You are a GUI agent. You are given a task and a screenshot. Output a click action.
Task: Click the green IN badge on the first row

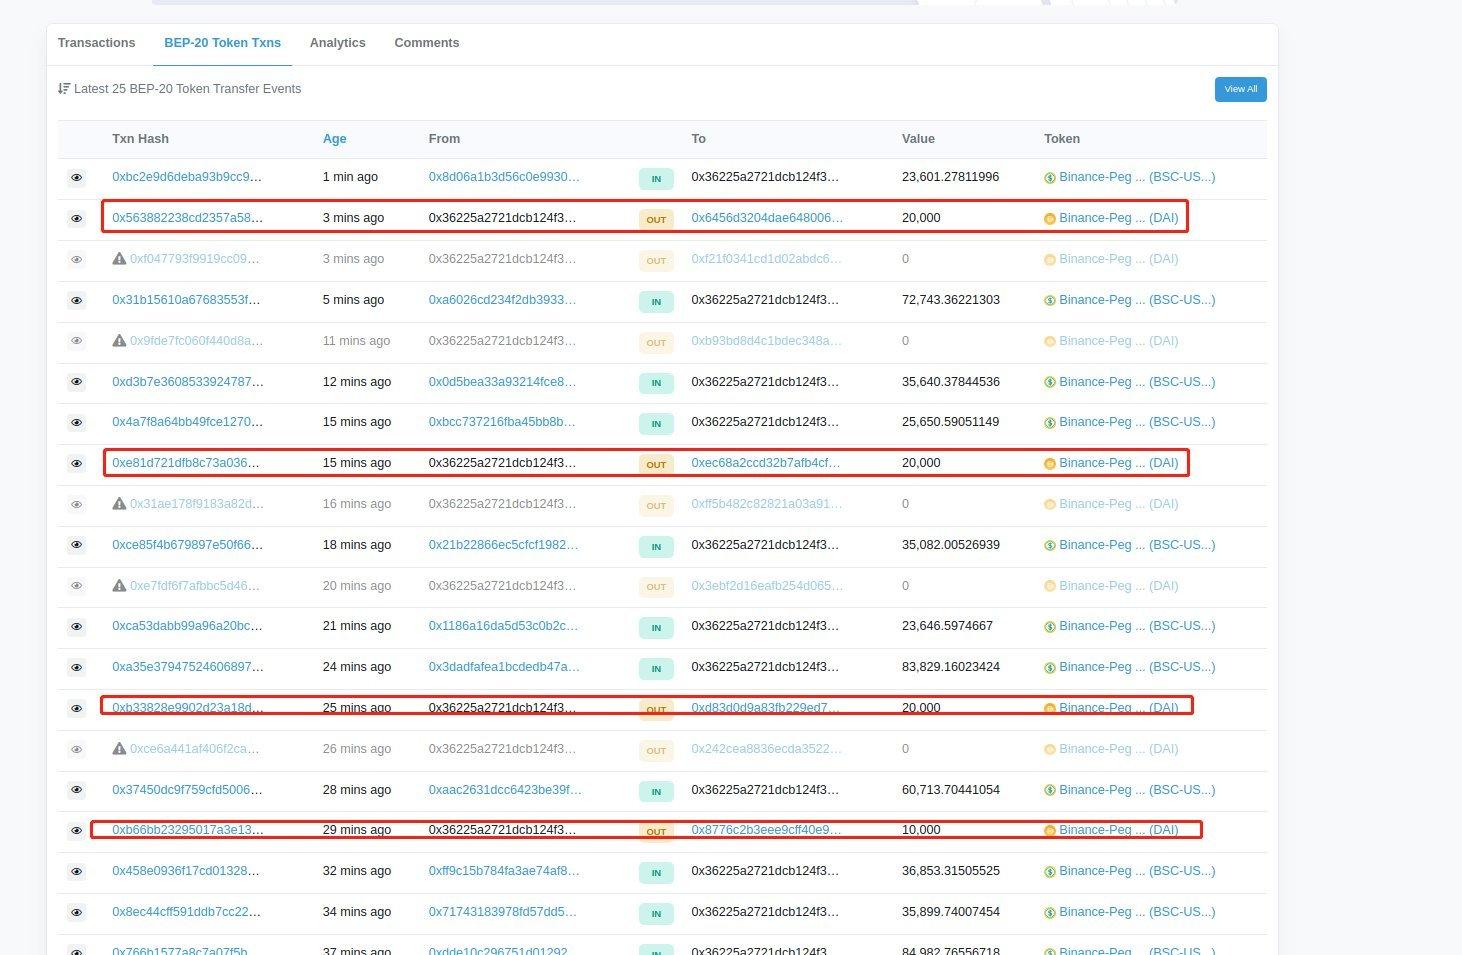(x=656, y=178)
